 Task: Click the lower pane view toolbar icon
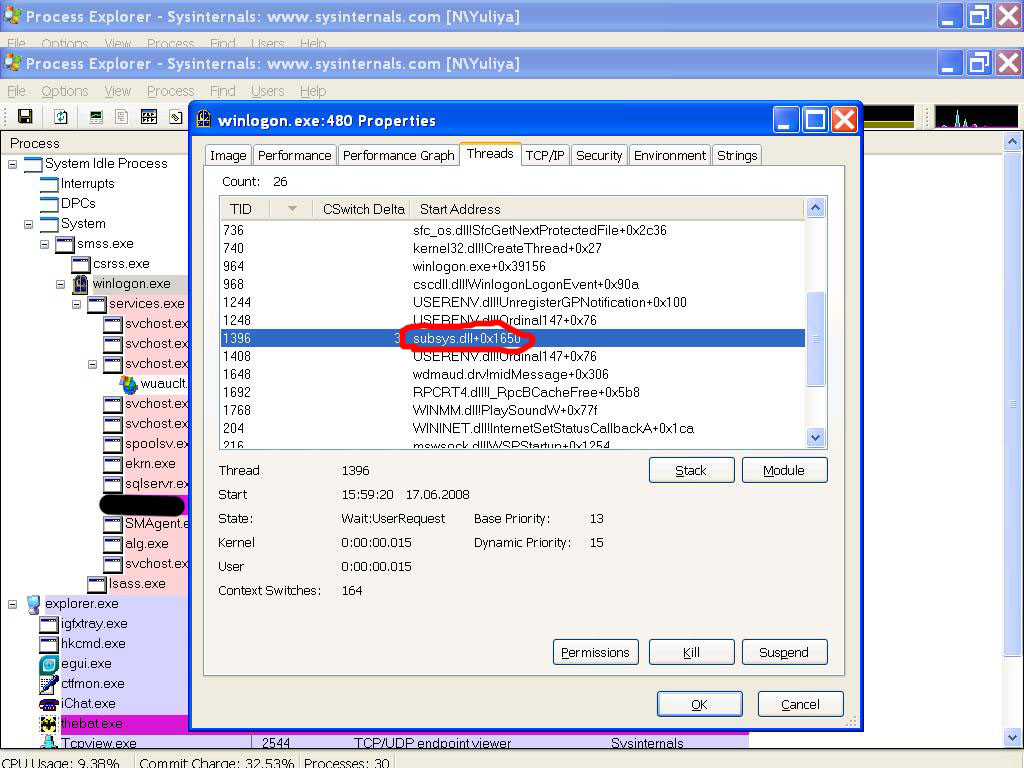(149, 116)
